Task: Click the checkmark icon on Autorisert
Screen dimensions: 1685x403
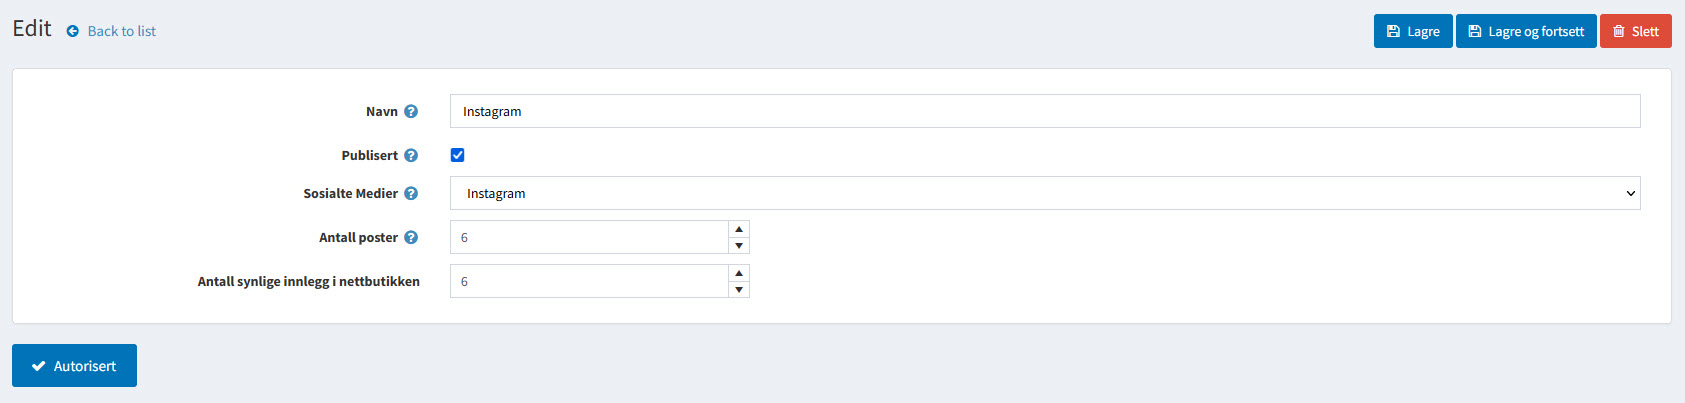Action: point(39,367)
